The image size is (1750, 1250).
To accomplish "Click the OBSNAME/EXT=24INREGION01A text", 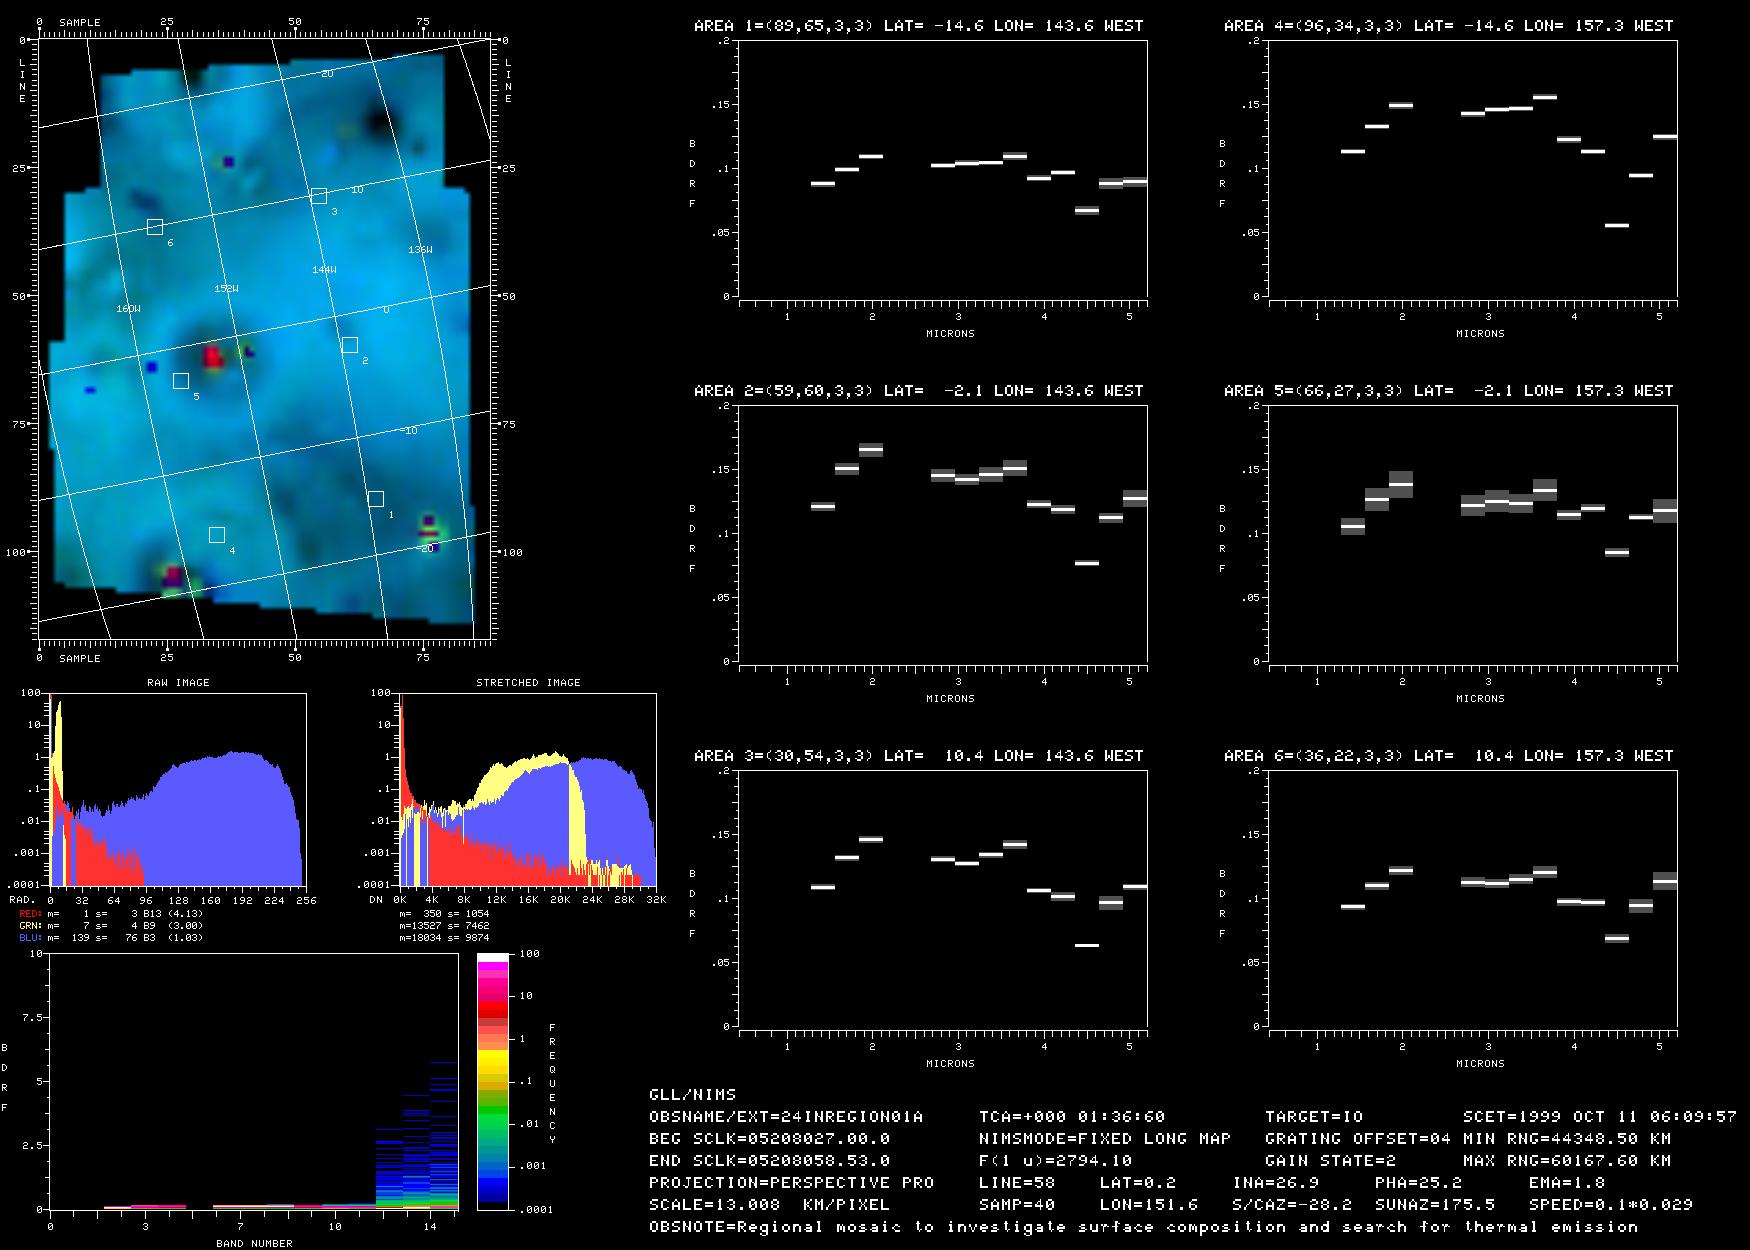I will coord(786,1117).
